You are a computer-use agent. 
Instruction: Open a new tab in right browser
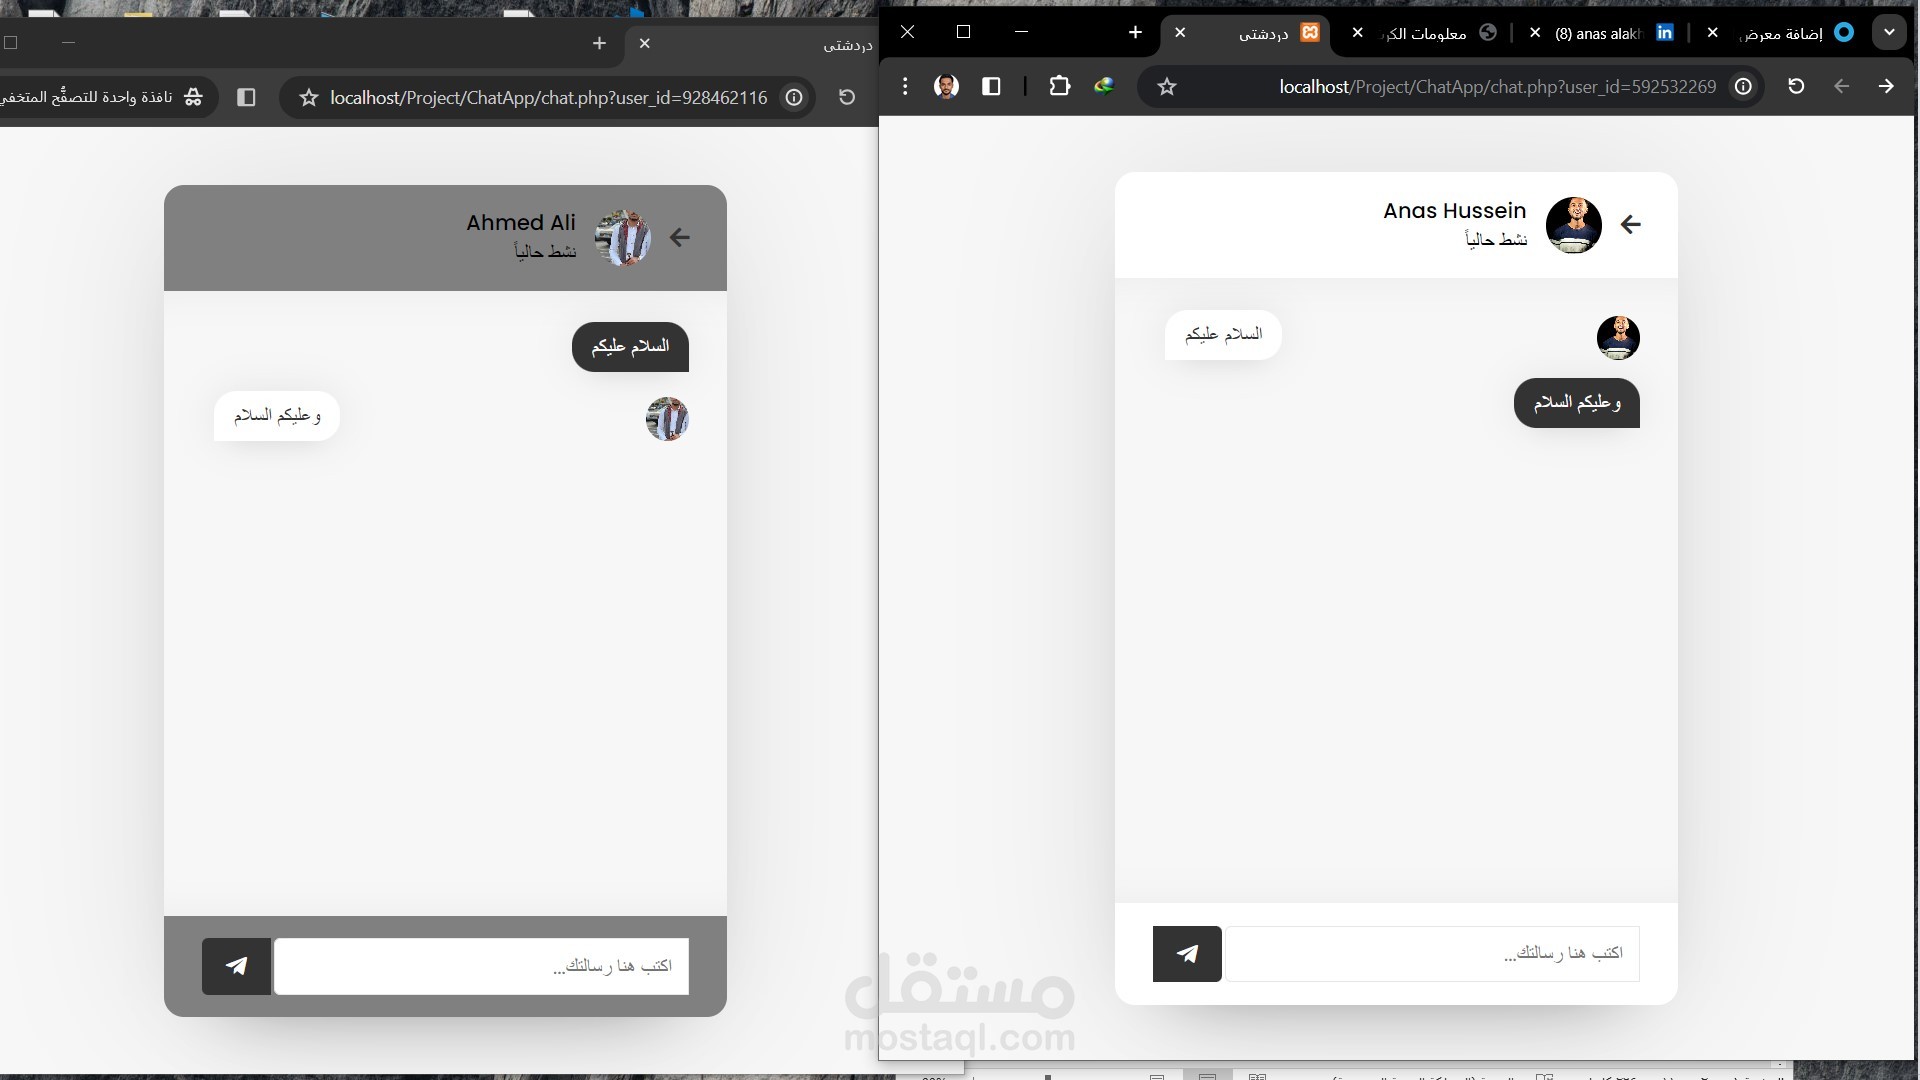click(1135, 32)
